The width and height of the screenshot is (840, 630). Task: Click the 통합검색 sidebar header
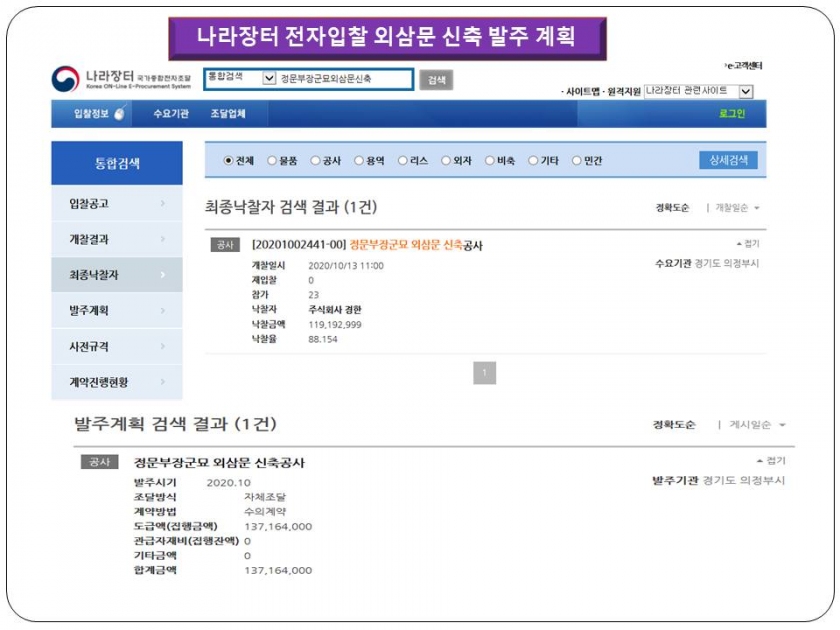(117, 163)
